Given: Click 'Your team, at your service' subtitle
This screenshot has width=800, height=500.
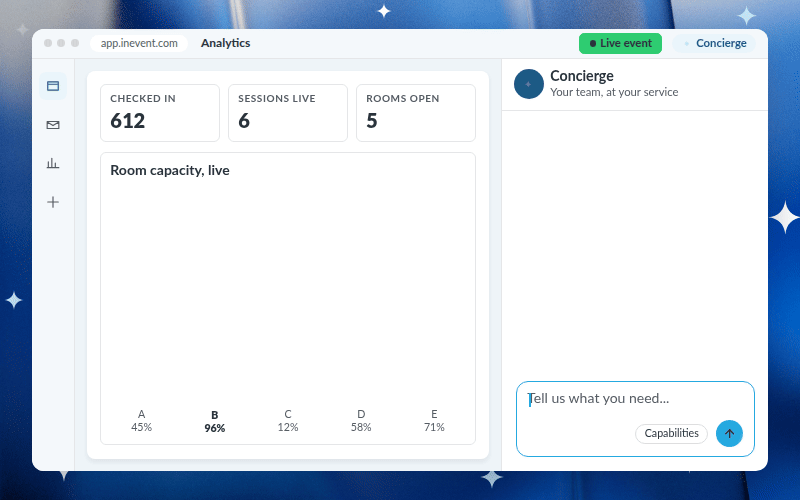Looking at the screenshot, I should coord(614,92).
